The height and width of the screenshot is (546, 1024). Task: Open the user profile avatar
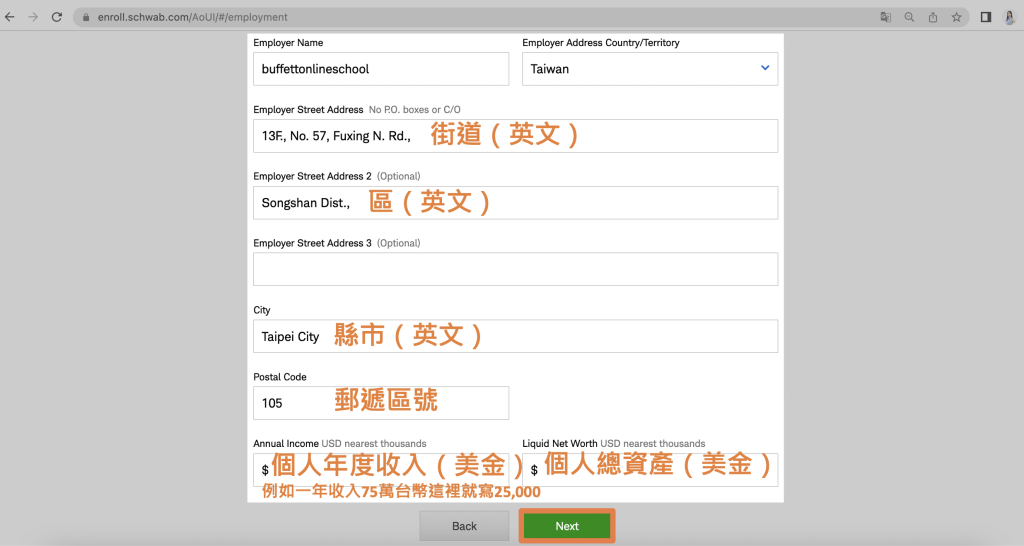pyautogui.click(x=1010, y=17)
